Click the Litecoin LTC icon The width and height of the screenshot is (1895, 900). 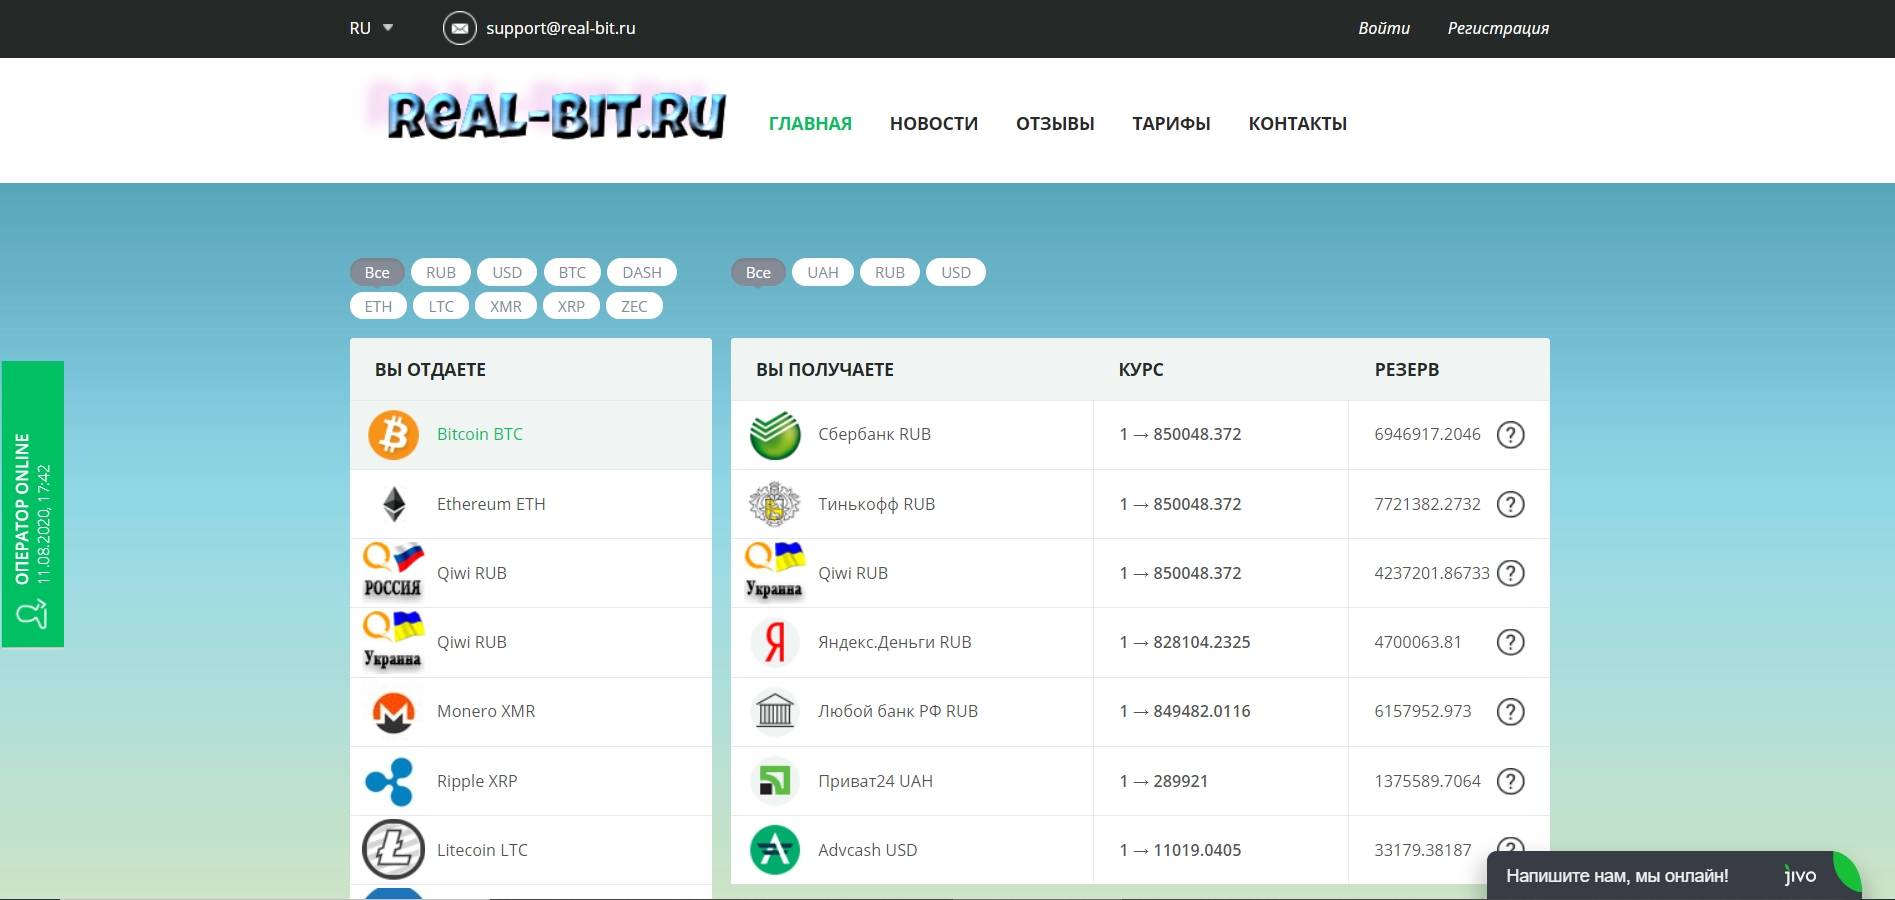[x=393, y=850]
